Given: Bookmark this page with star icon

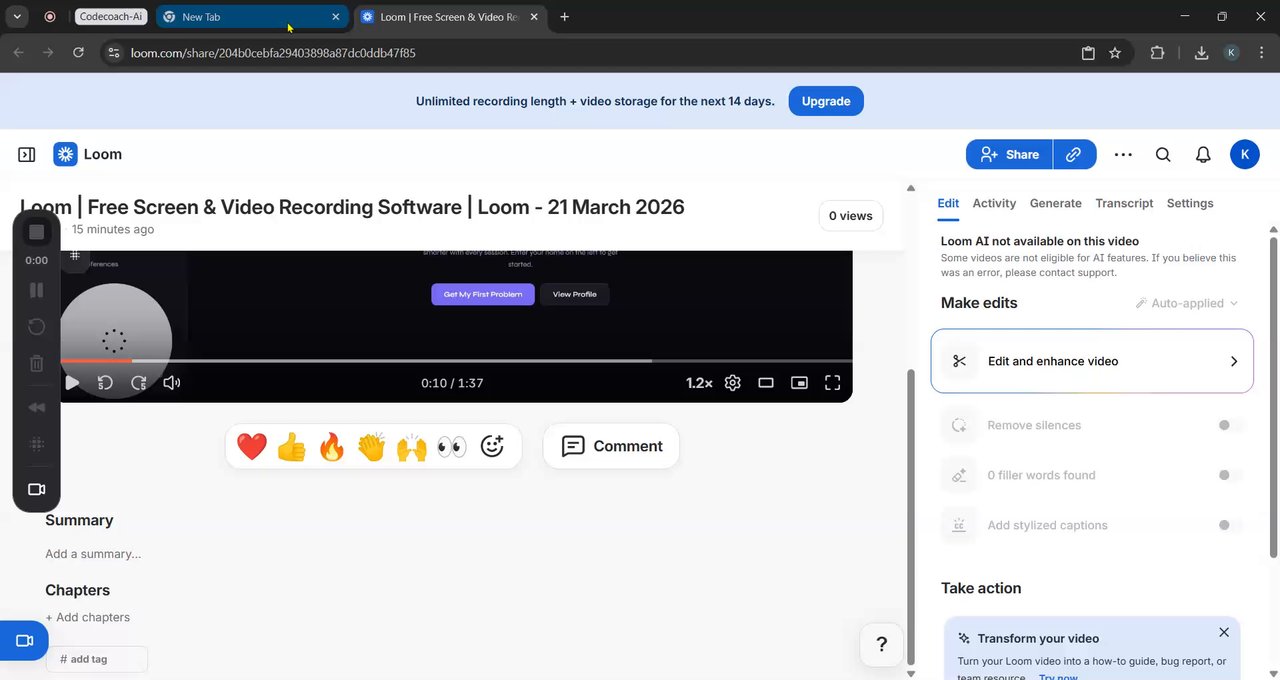Looking at the screenshot, I should (x=1115, y=53).
